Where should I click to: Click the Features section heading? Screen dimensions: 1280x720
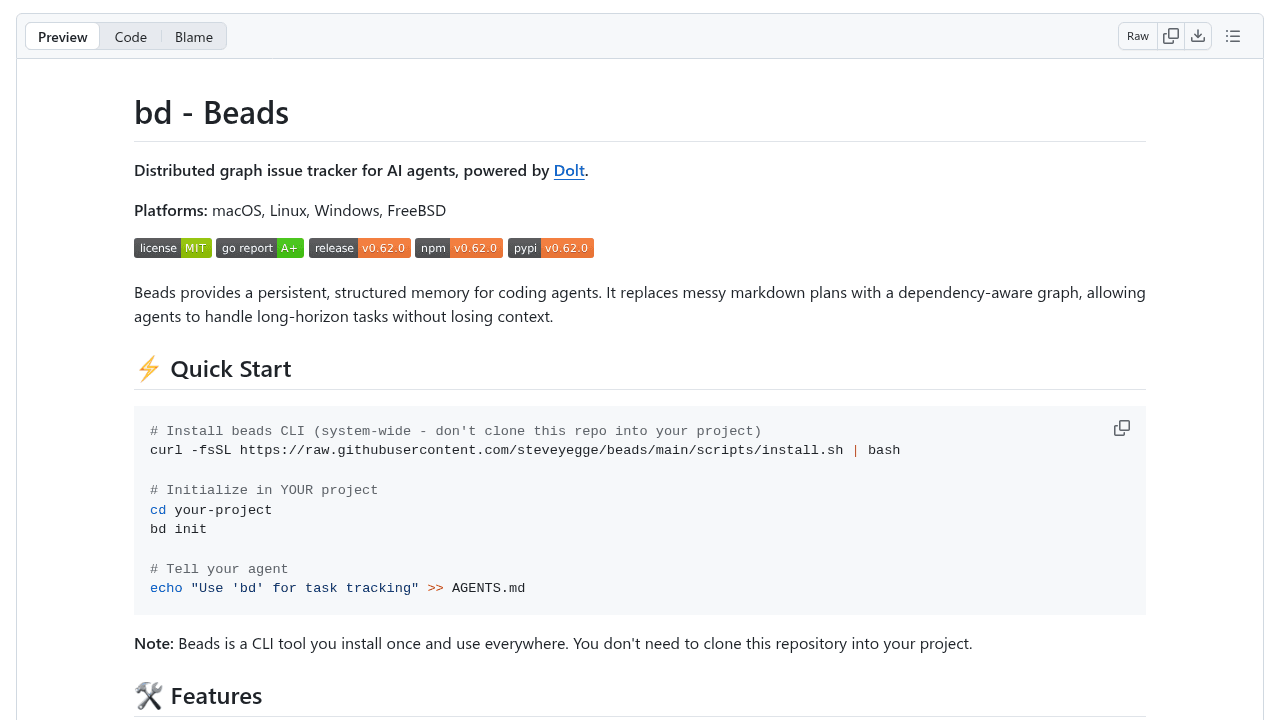pyautogui.click(x=215, y=695)
